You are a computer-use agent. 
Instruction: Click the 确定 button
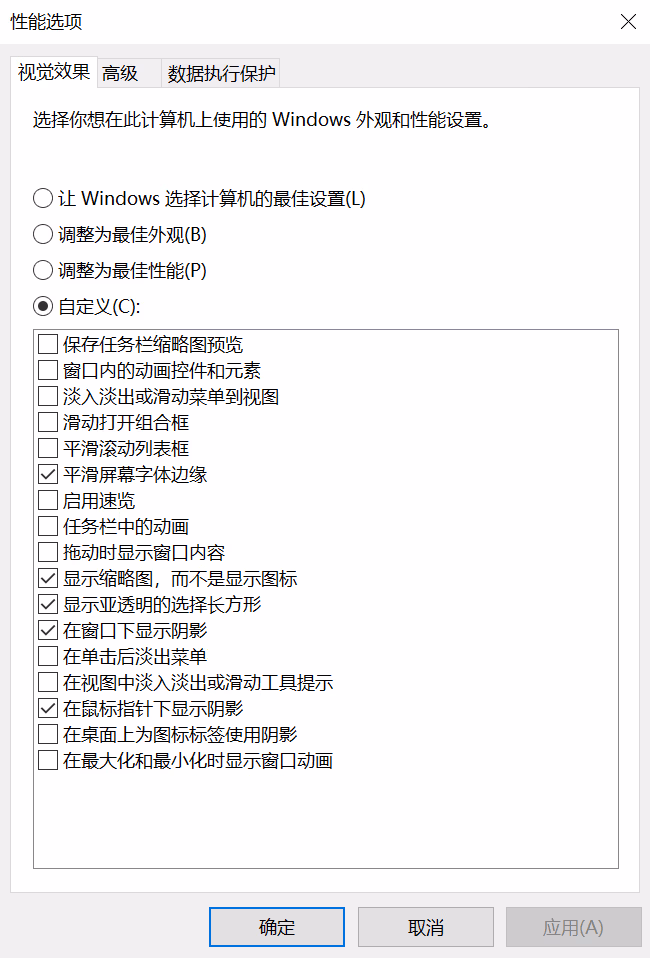click(x=277, y=927)
